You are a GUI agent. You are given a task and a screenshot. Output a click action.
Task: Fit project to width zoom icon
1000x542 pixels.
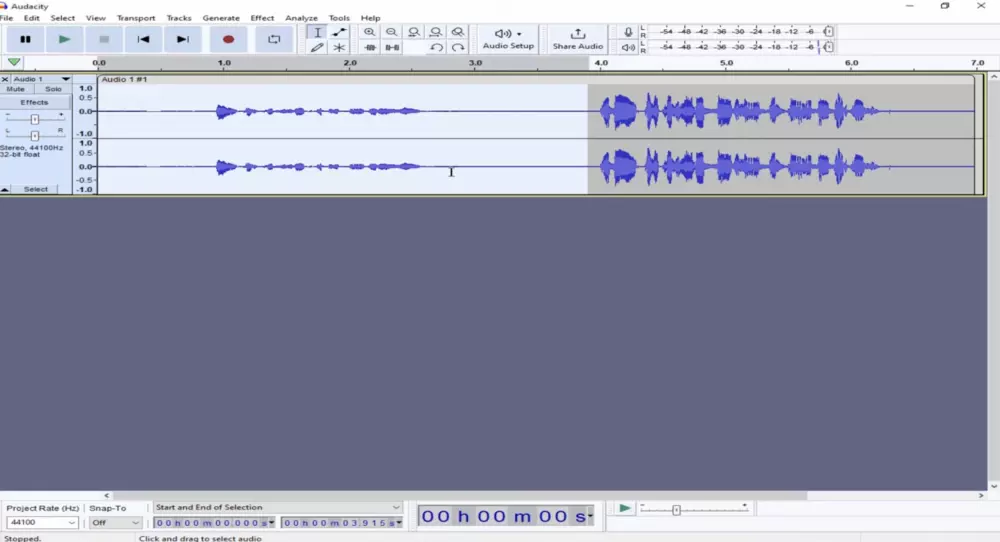[x=436, y=32]
